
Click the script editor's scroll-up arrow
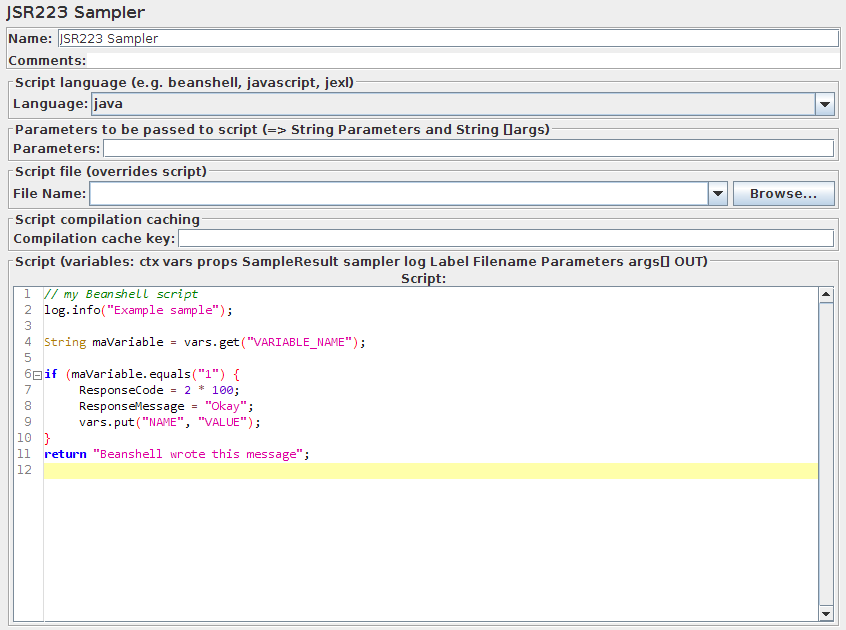tap(826, 293)
